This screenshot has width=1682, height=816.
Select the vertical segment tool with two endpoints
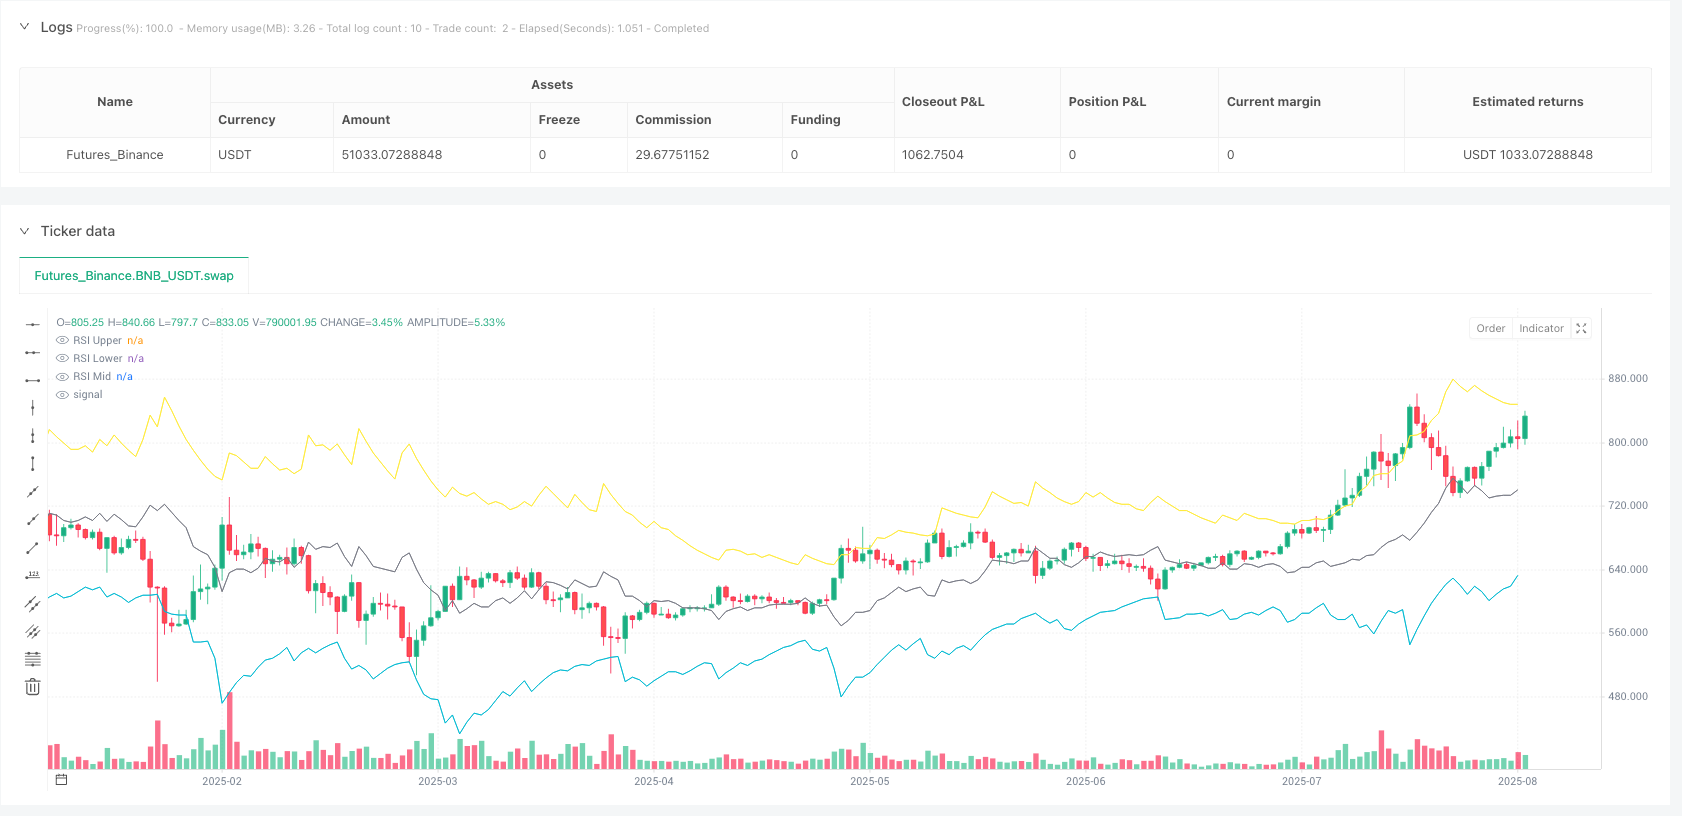[33, 463]
